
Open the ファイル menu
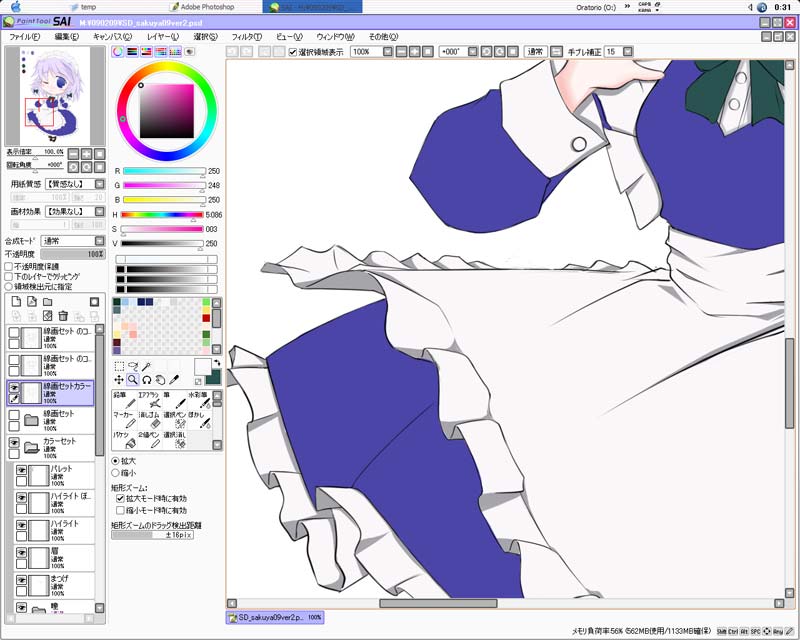24,37
